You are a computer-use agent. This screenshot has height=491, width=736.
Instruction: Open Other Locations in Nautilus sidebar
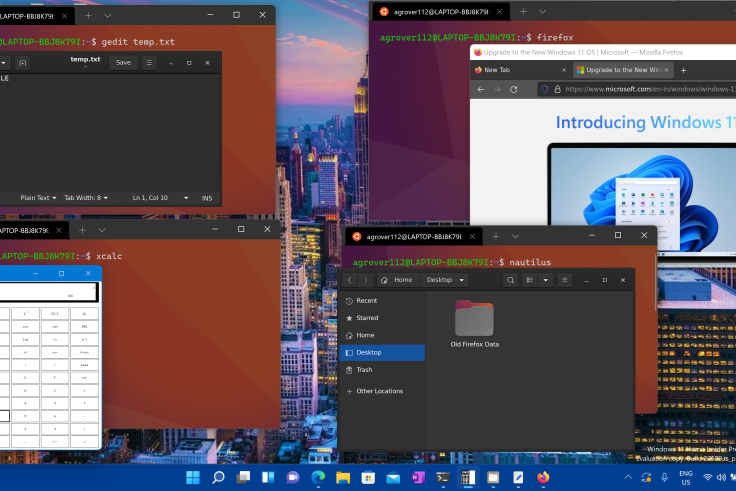(382, 391)
